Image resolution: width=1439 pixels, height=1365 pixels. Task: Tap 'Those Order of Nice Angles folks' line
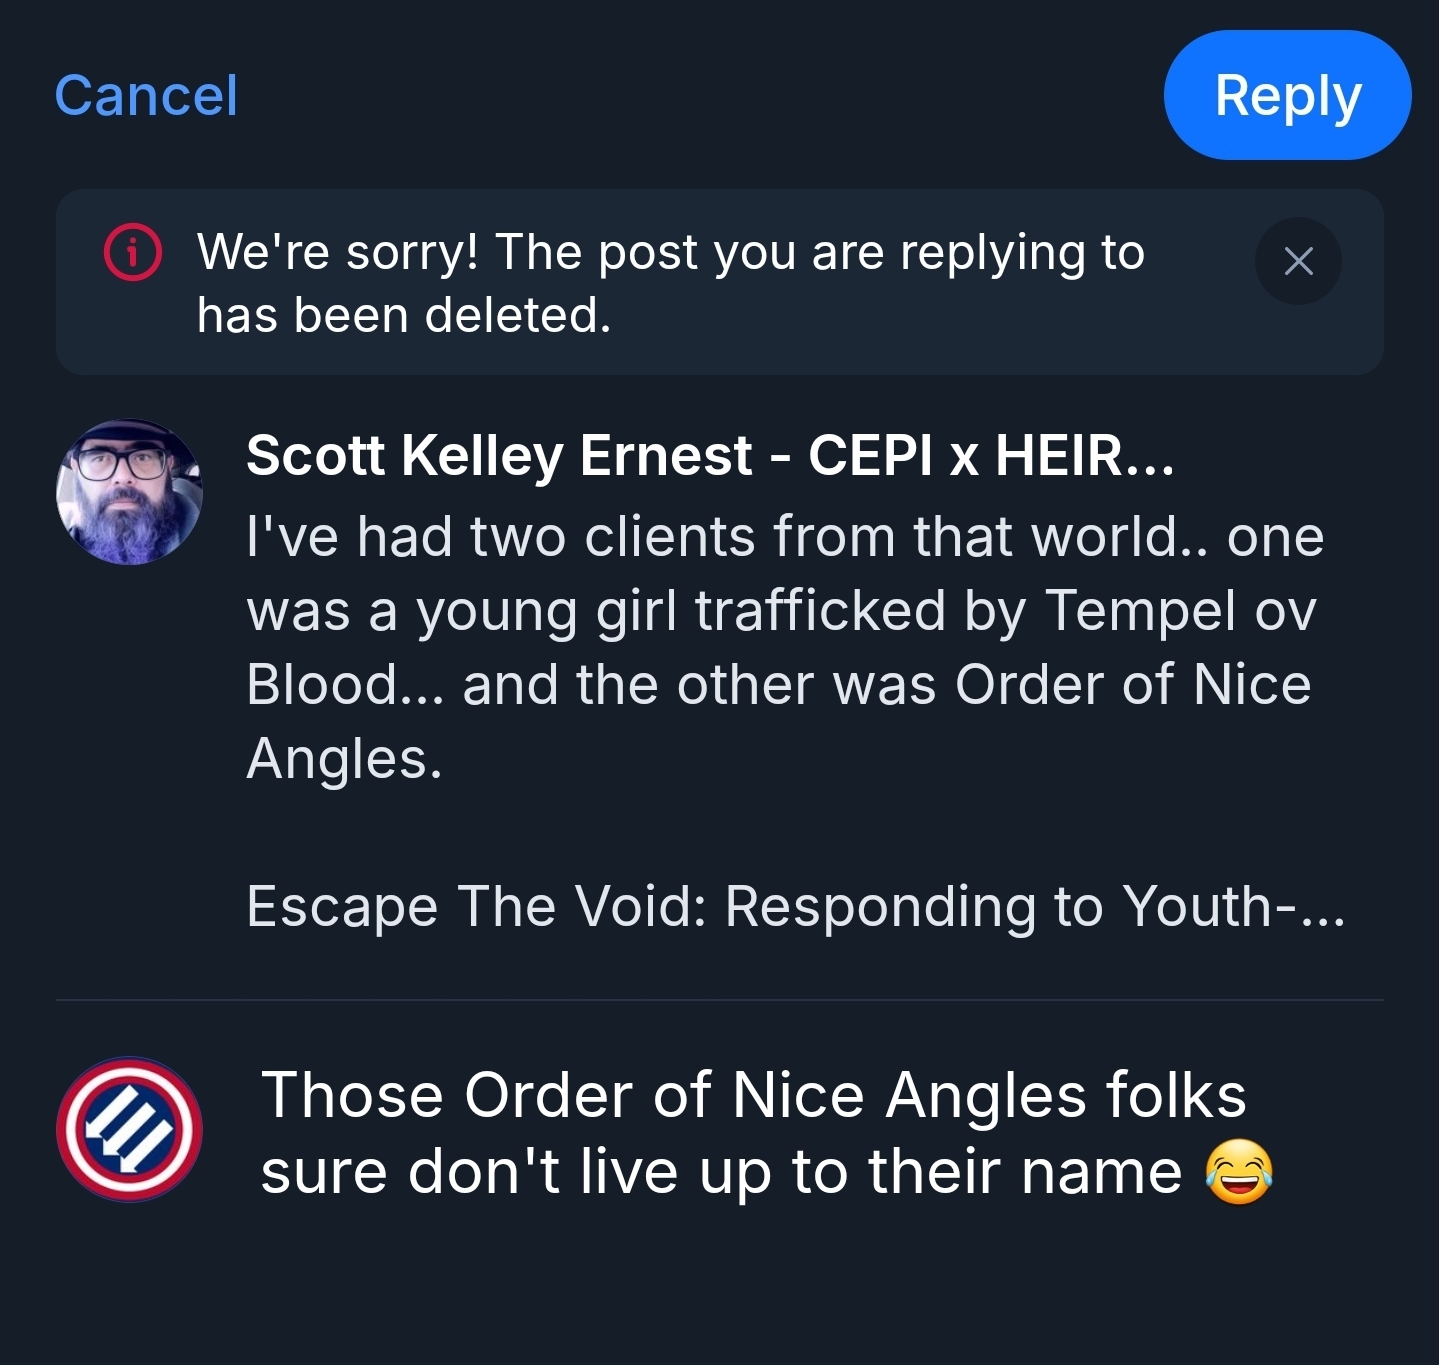(x=752, y=1095)
